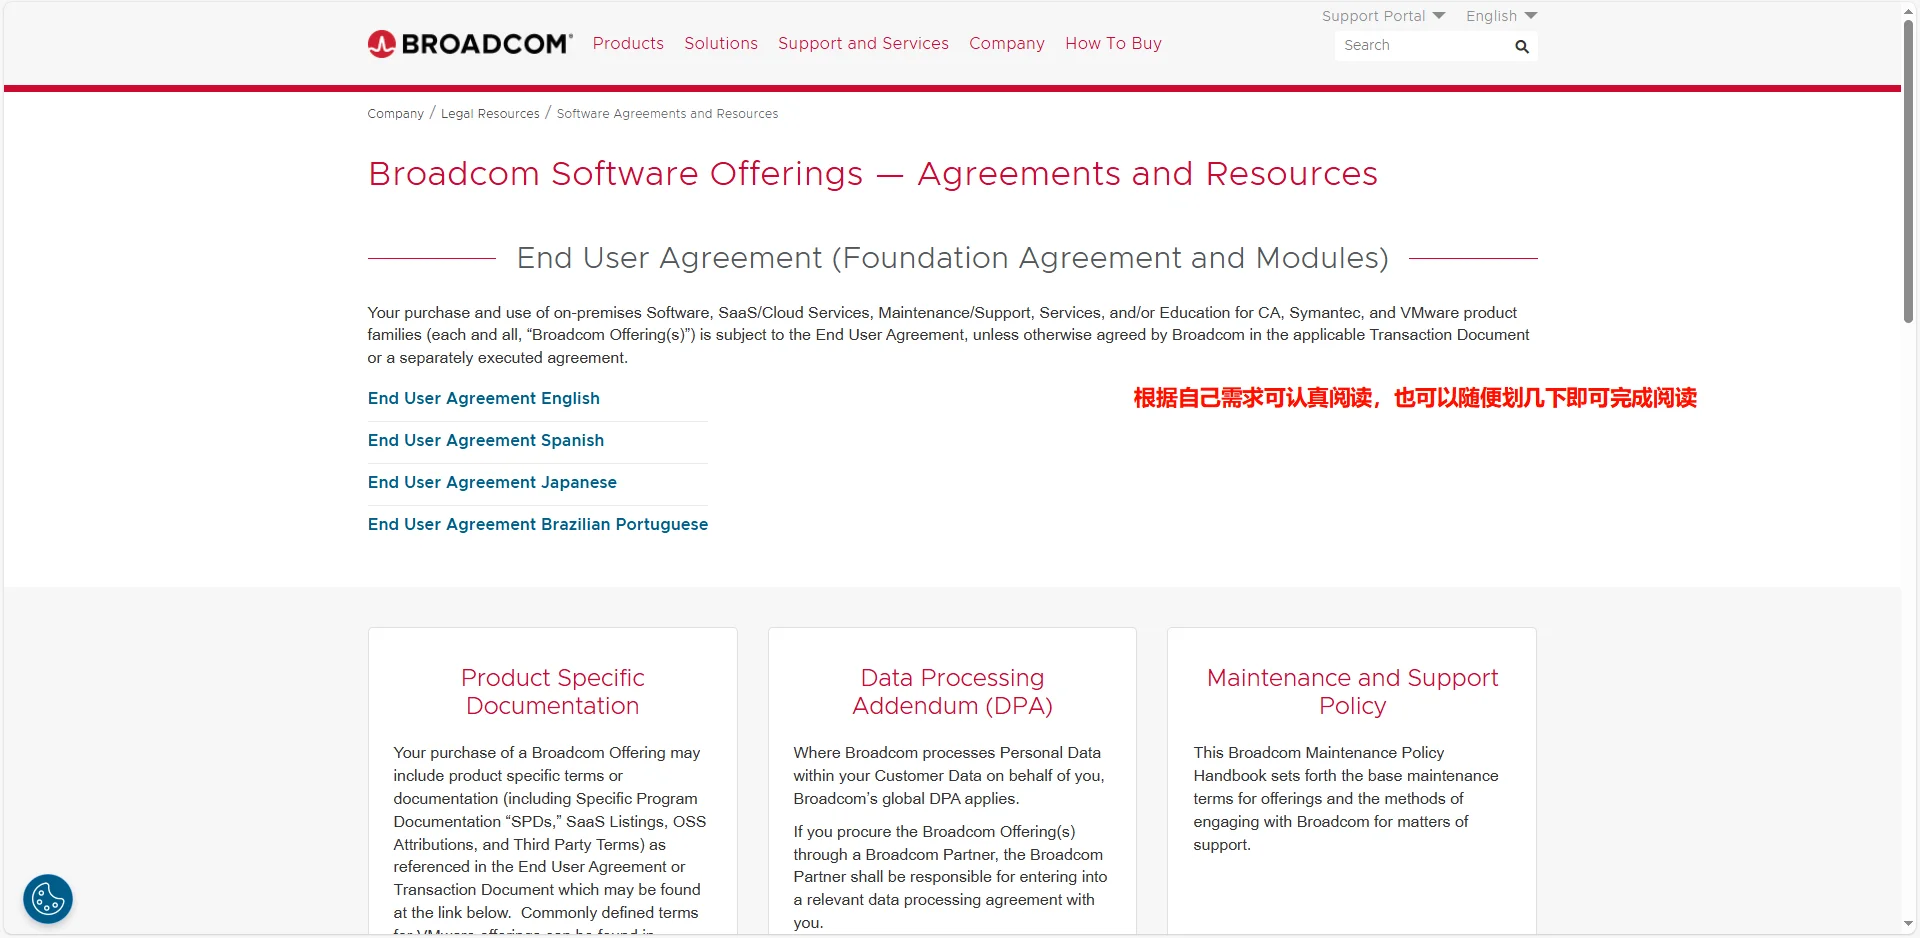Click the Broadcom logo
The image size is (1920, 938).
click(x=470, y=44)
